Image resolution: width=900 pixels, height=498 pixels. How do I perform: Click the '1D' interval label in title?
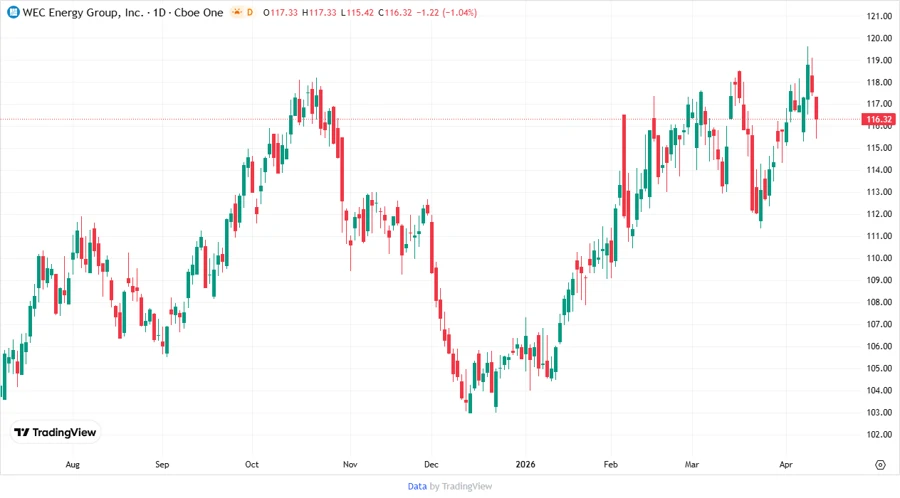pyautogui.click(x=159, y=12)
